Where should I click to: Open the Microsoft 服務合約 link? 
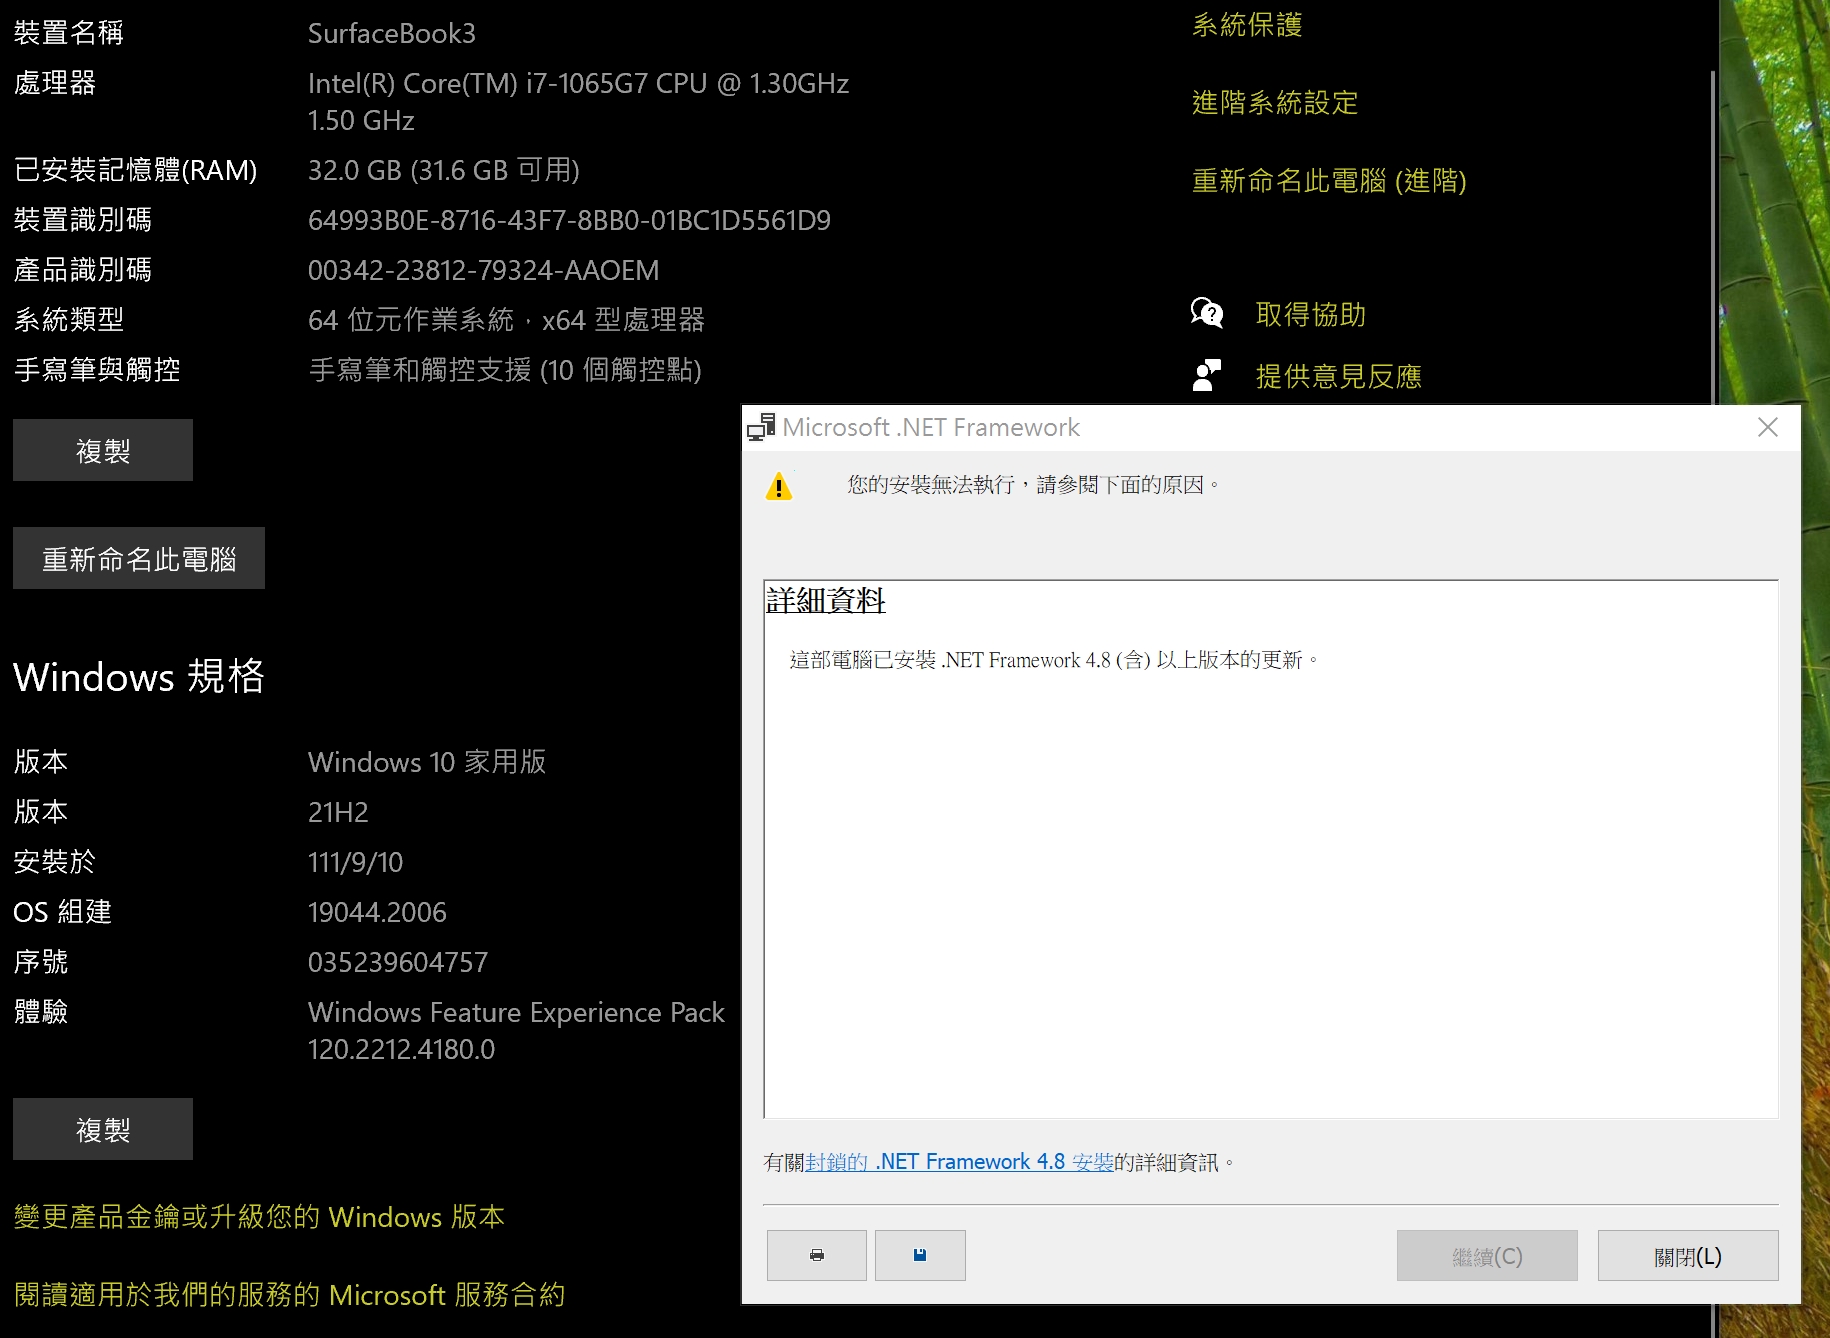(289, 1295)
